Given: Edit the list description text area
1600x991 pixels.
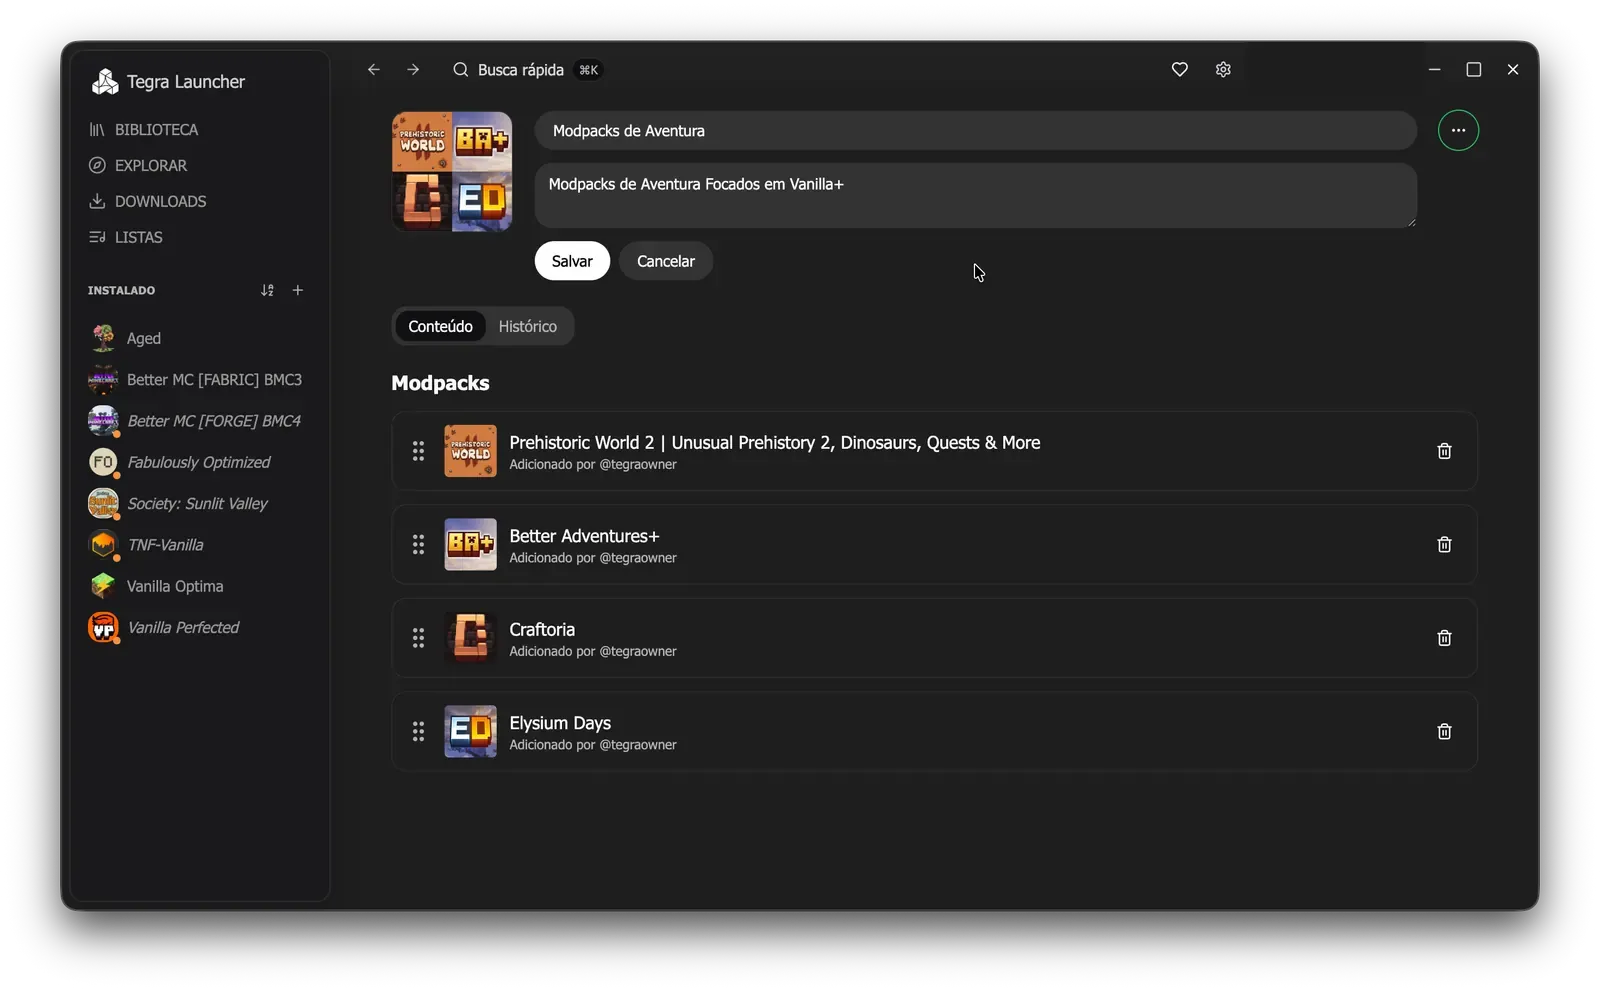Looking at the screenshot, I should point(975,196).
